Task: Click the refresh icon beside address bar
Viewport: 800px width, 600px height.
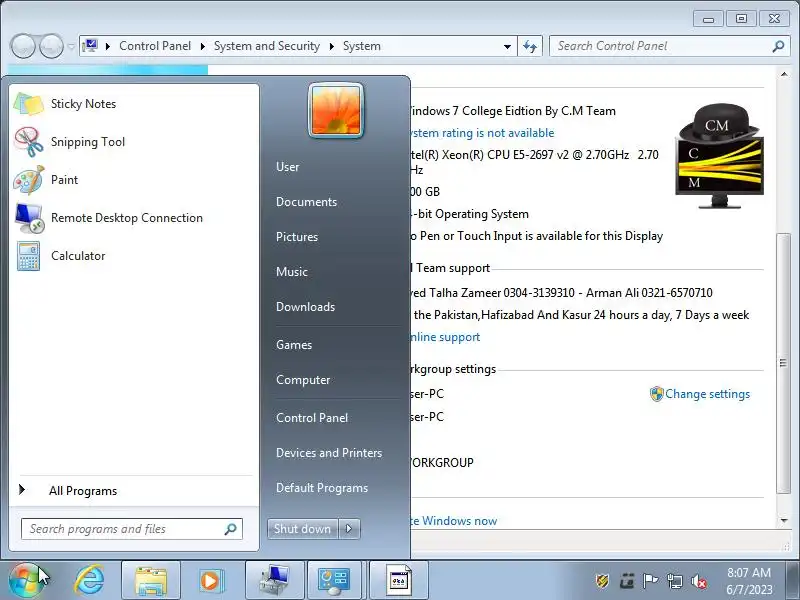Action: [x=530, y=46]
